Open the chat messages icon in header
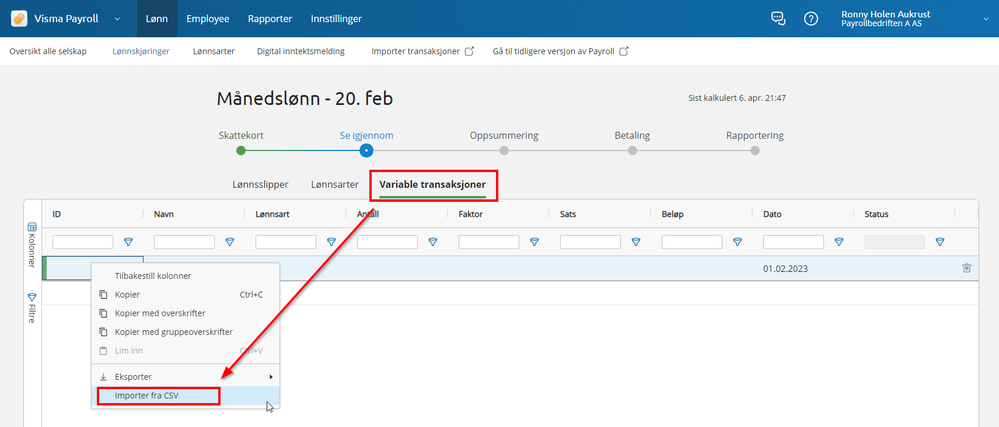The width and height of the screenshot is (999, 427). click(778, 18)
